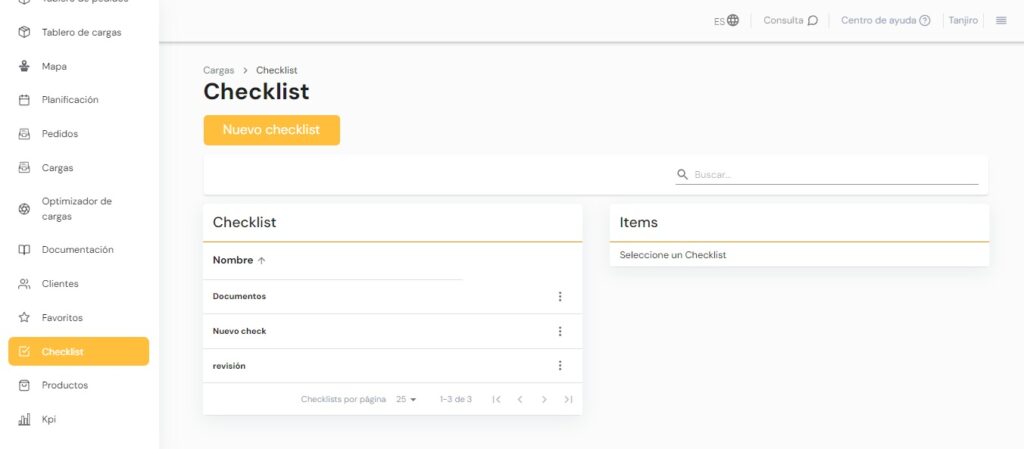Select the Documentos checklist row
This screenshot has height=449, width=1024.
tap(240, 296)
